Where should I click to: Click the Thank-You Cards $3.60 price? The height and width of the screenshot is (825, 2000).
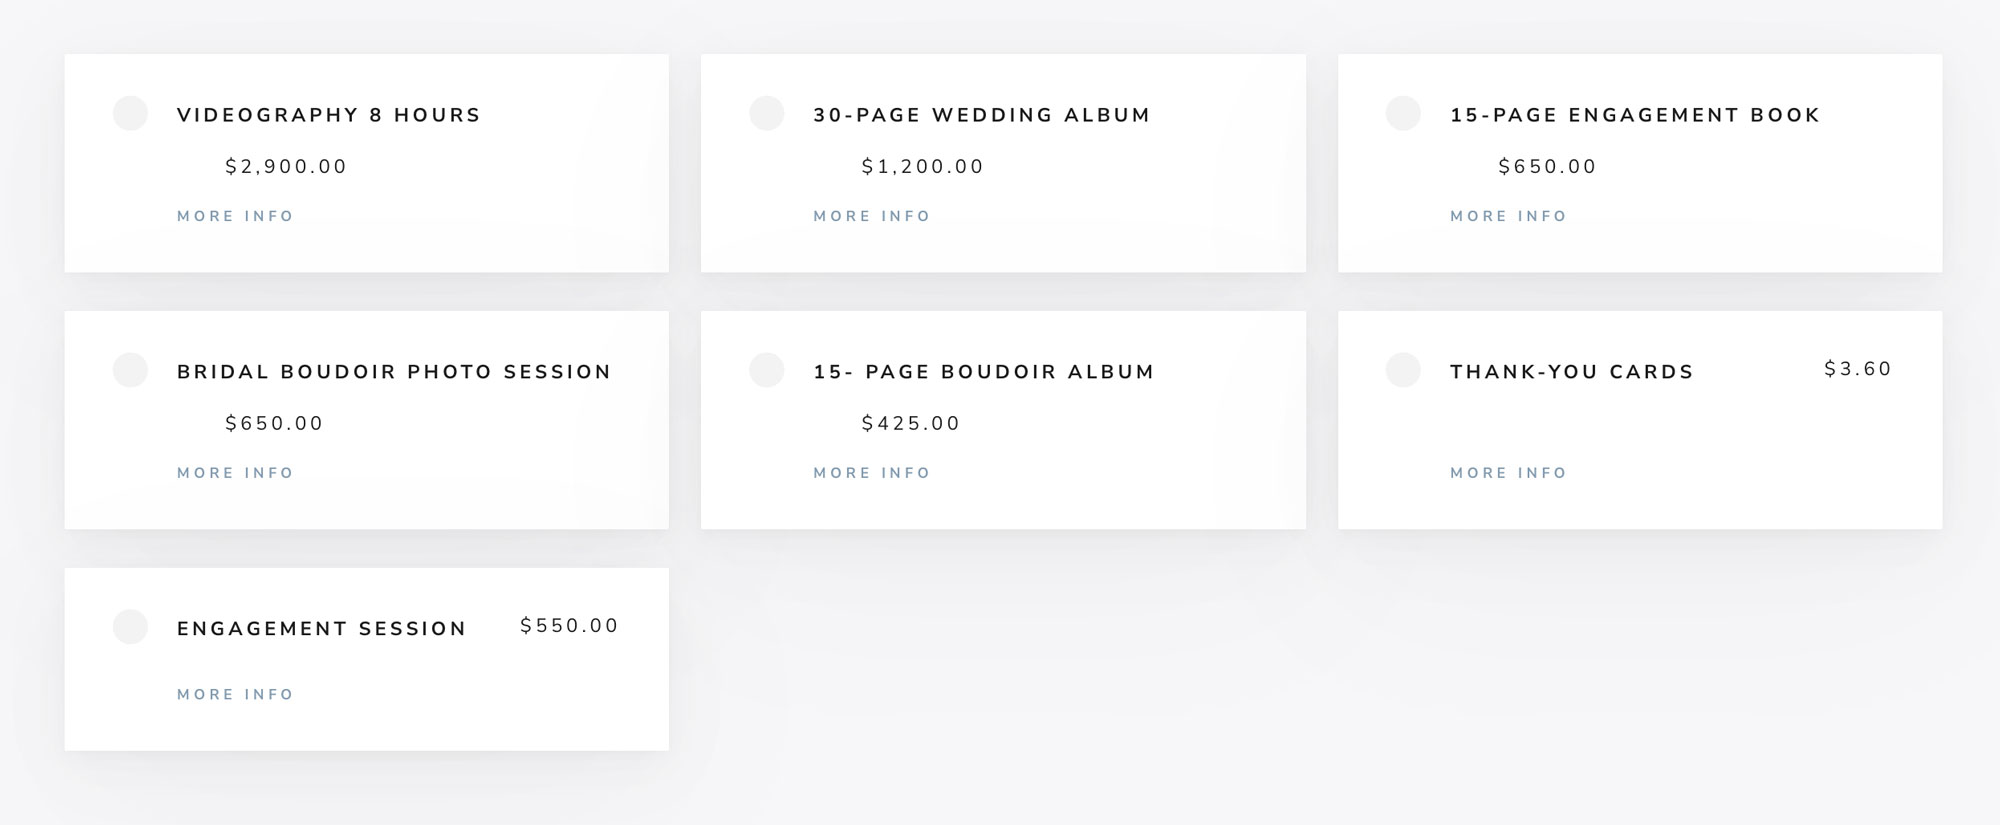pyautogui.click(x=1858, y=369)
